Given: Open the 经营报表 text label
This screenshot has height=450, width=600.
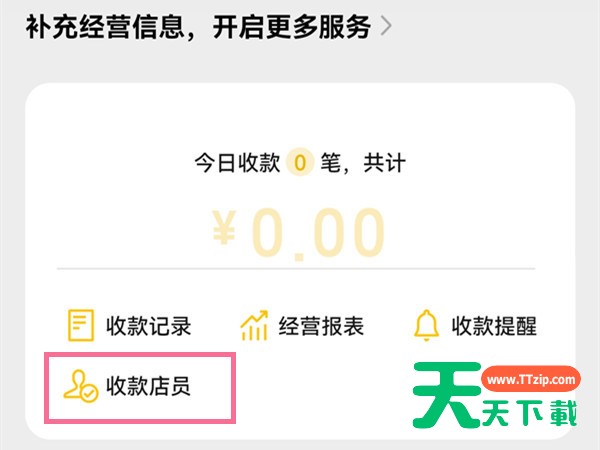Looking at the screenshot, I should 321,326.
